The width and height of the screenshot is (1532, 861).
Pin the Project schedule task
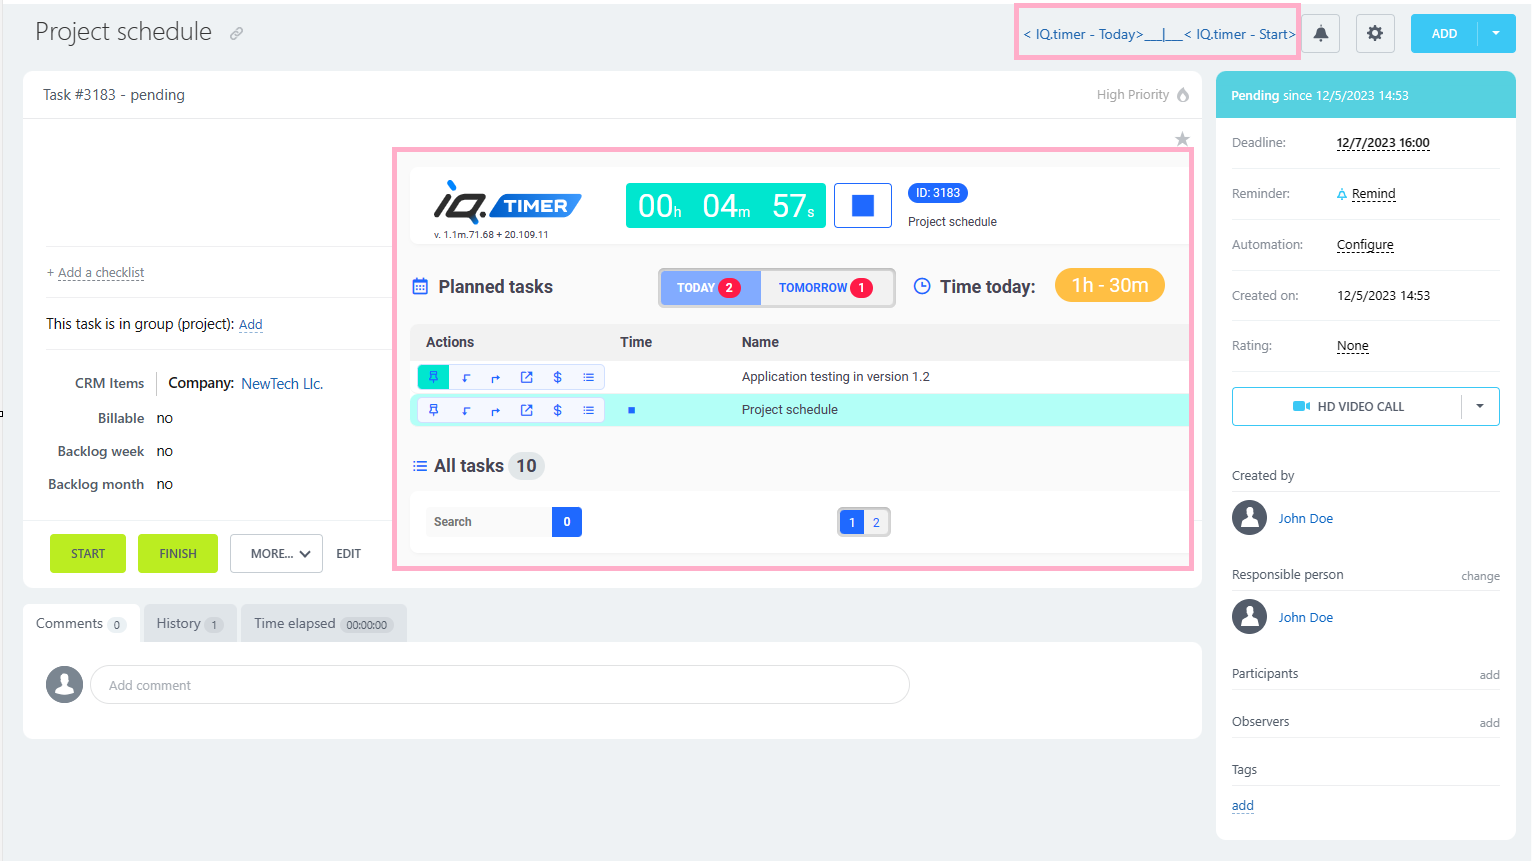pyautogui.click(x=433, y=410)
